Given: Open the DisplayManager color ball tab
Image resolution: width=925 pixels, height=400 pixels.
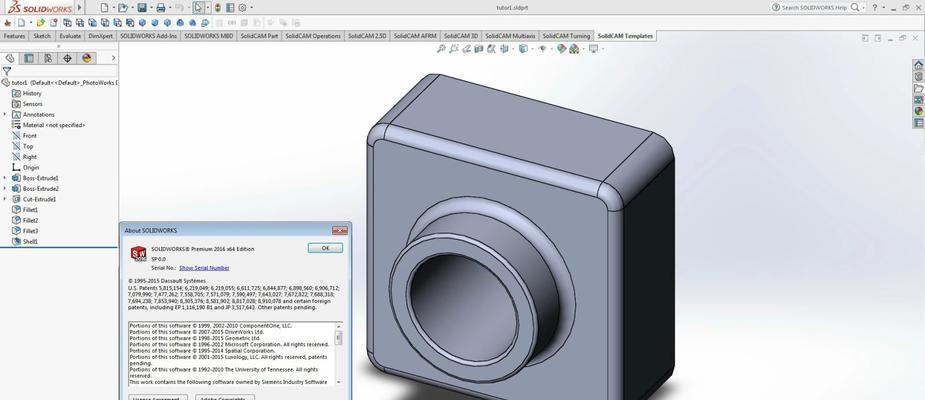Looking at the screenshot, I should (x=87, y=58).
